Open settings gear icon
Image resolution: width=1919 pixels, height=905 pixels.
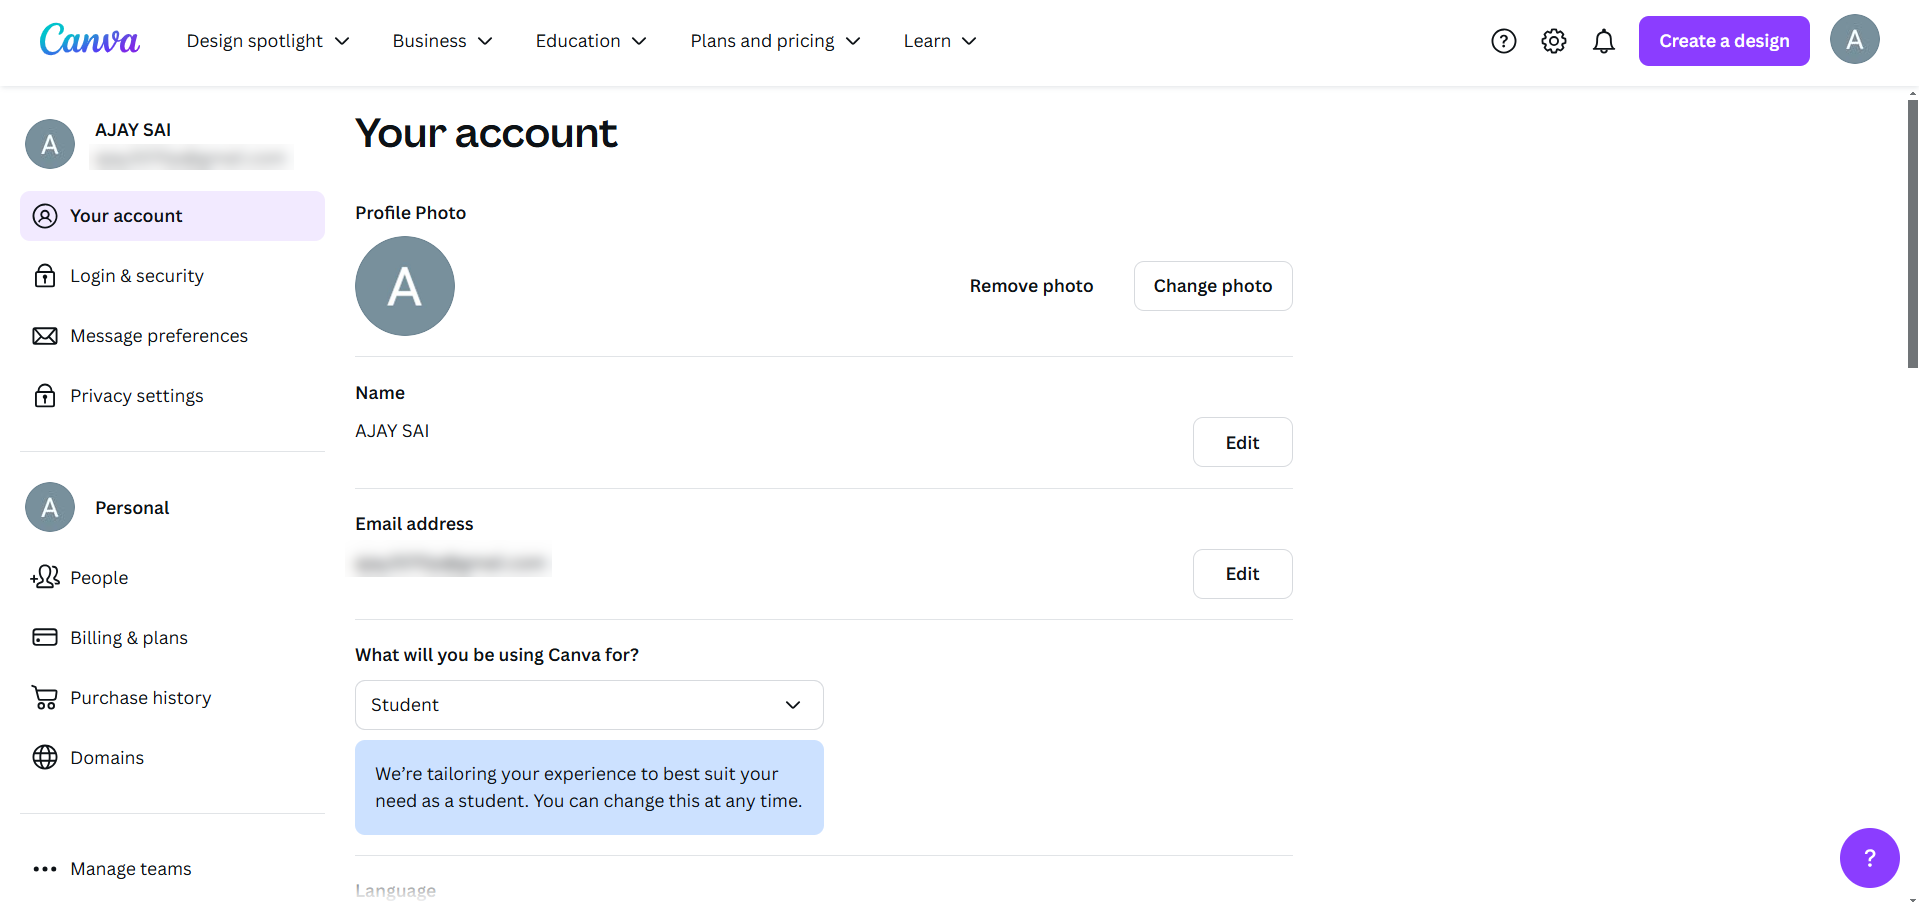click(x=1553, y=41)
